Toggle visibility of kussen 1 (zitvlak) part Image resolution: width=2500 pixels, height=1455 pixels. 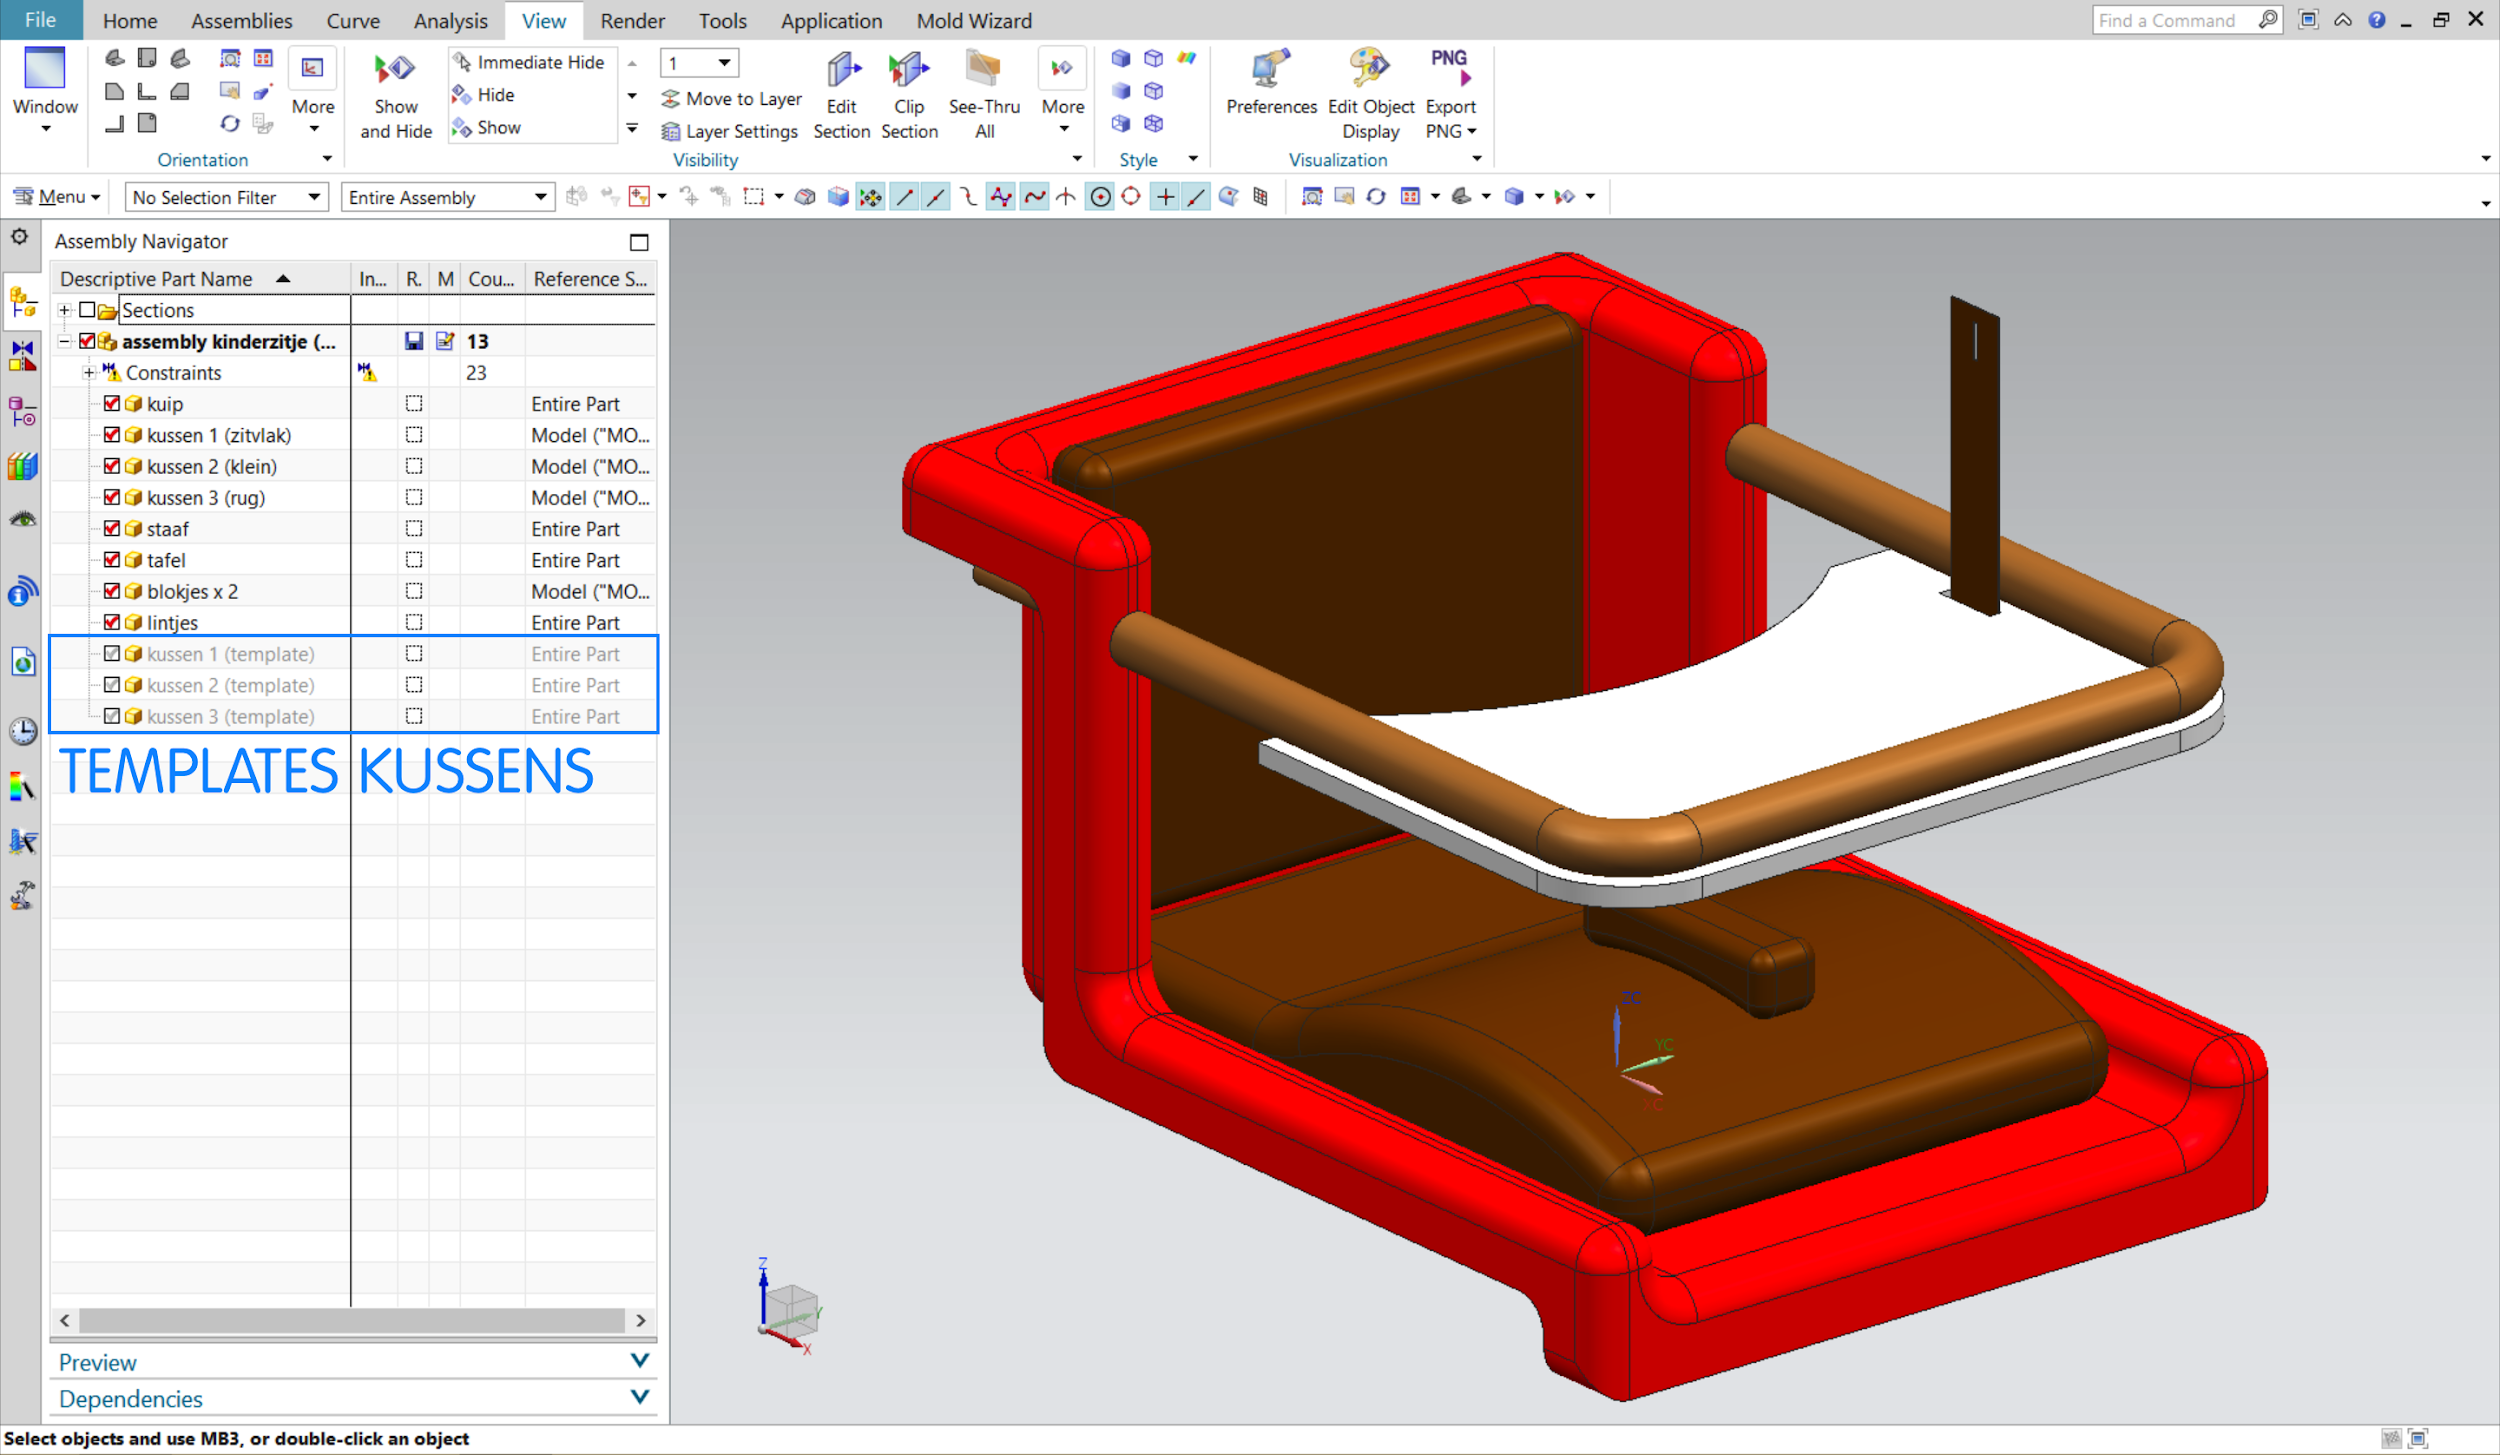tap(111, 435)
